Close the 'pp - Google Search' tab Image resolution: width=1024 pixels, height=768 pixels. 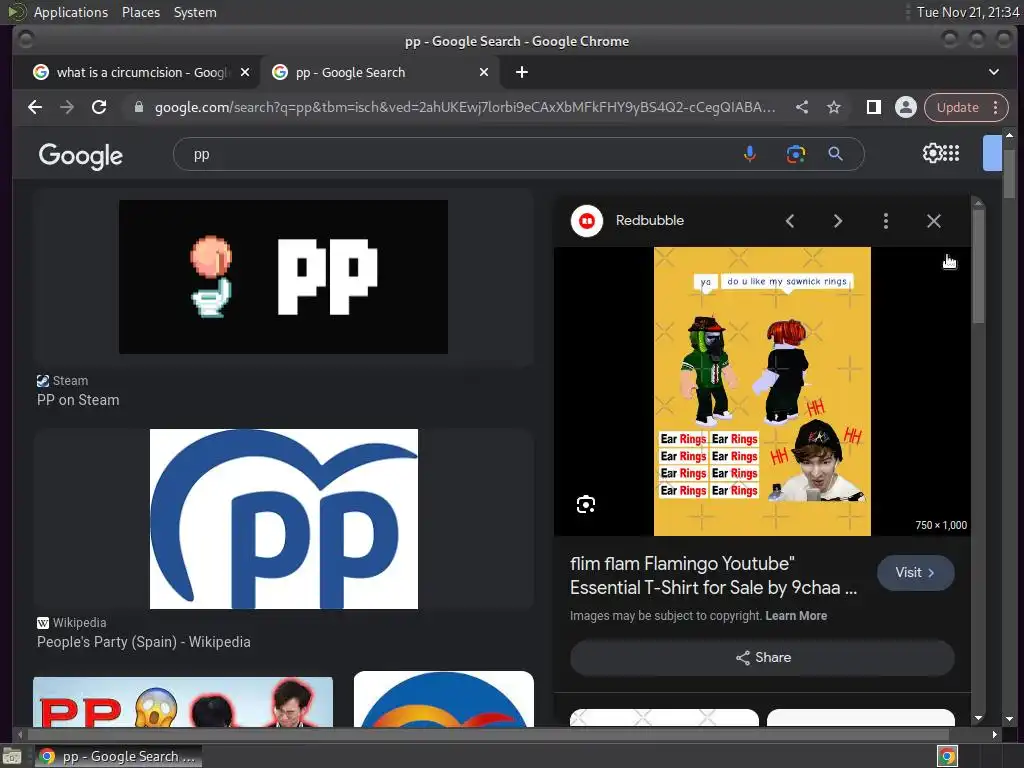[484, 72]
